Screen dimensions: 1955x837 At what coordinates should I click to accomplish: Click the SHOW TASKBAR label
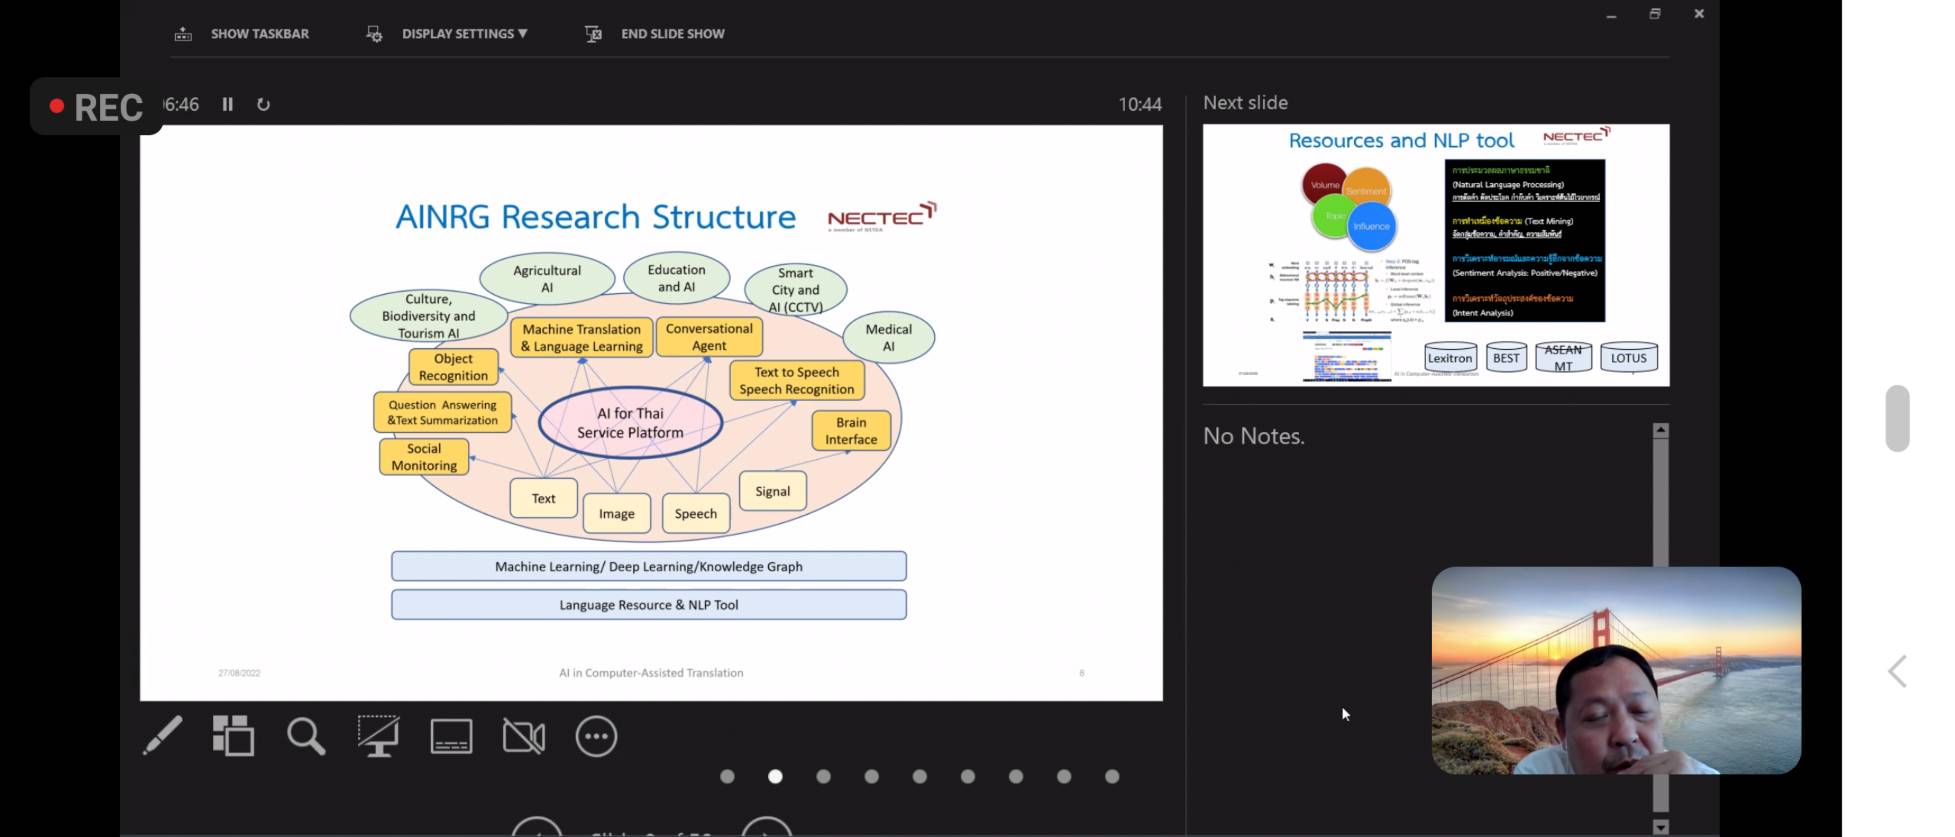coord(260,34)
